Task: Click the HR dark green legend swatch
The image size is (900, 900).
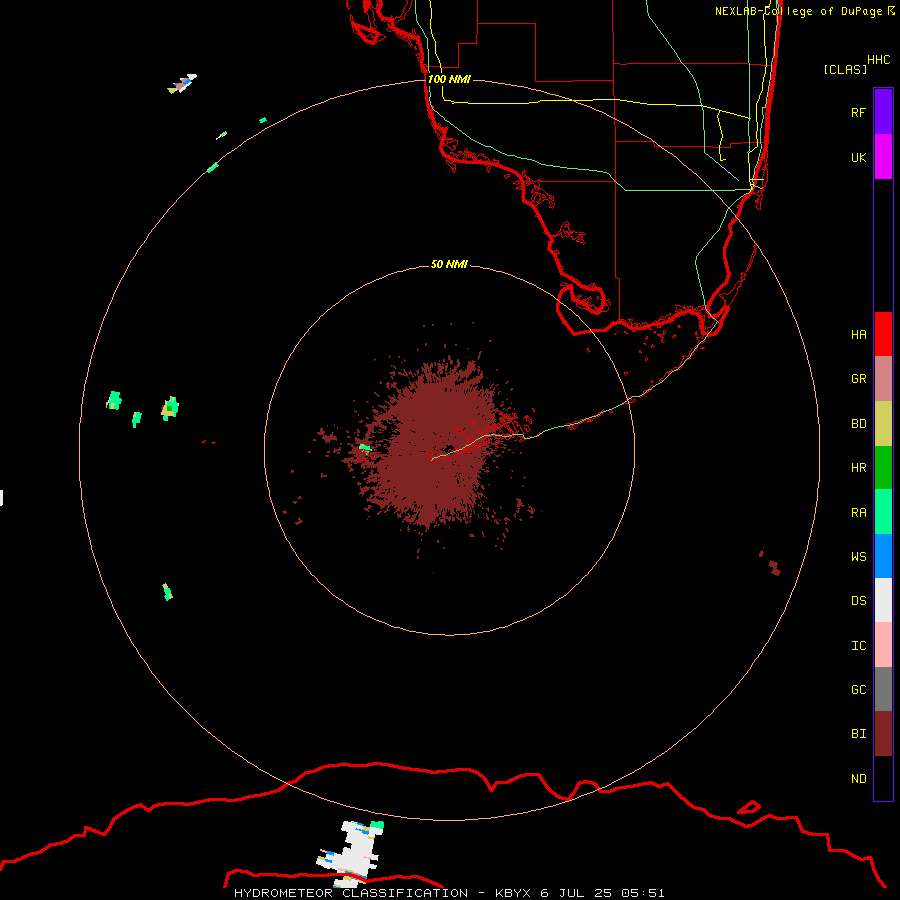Action: [883, 468]
